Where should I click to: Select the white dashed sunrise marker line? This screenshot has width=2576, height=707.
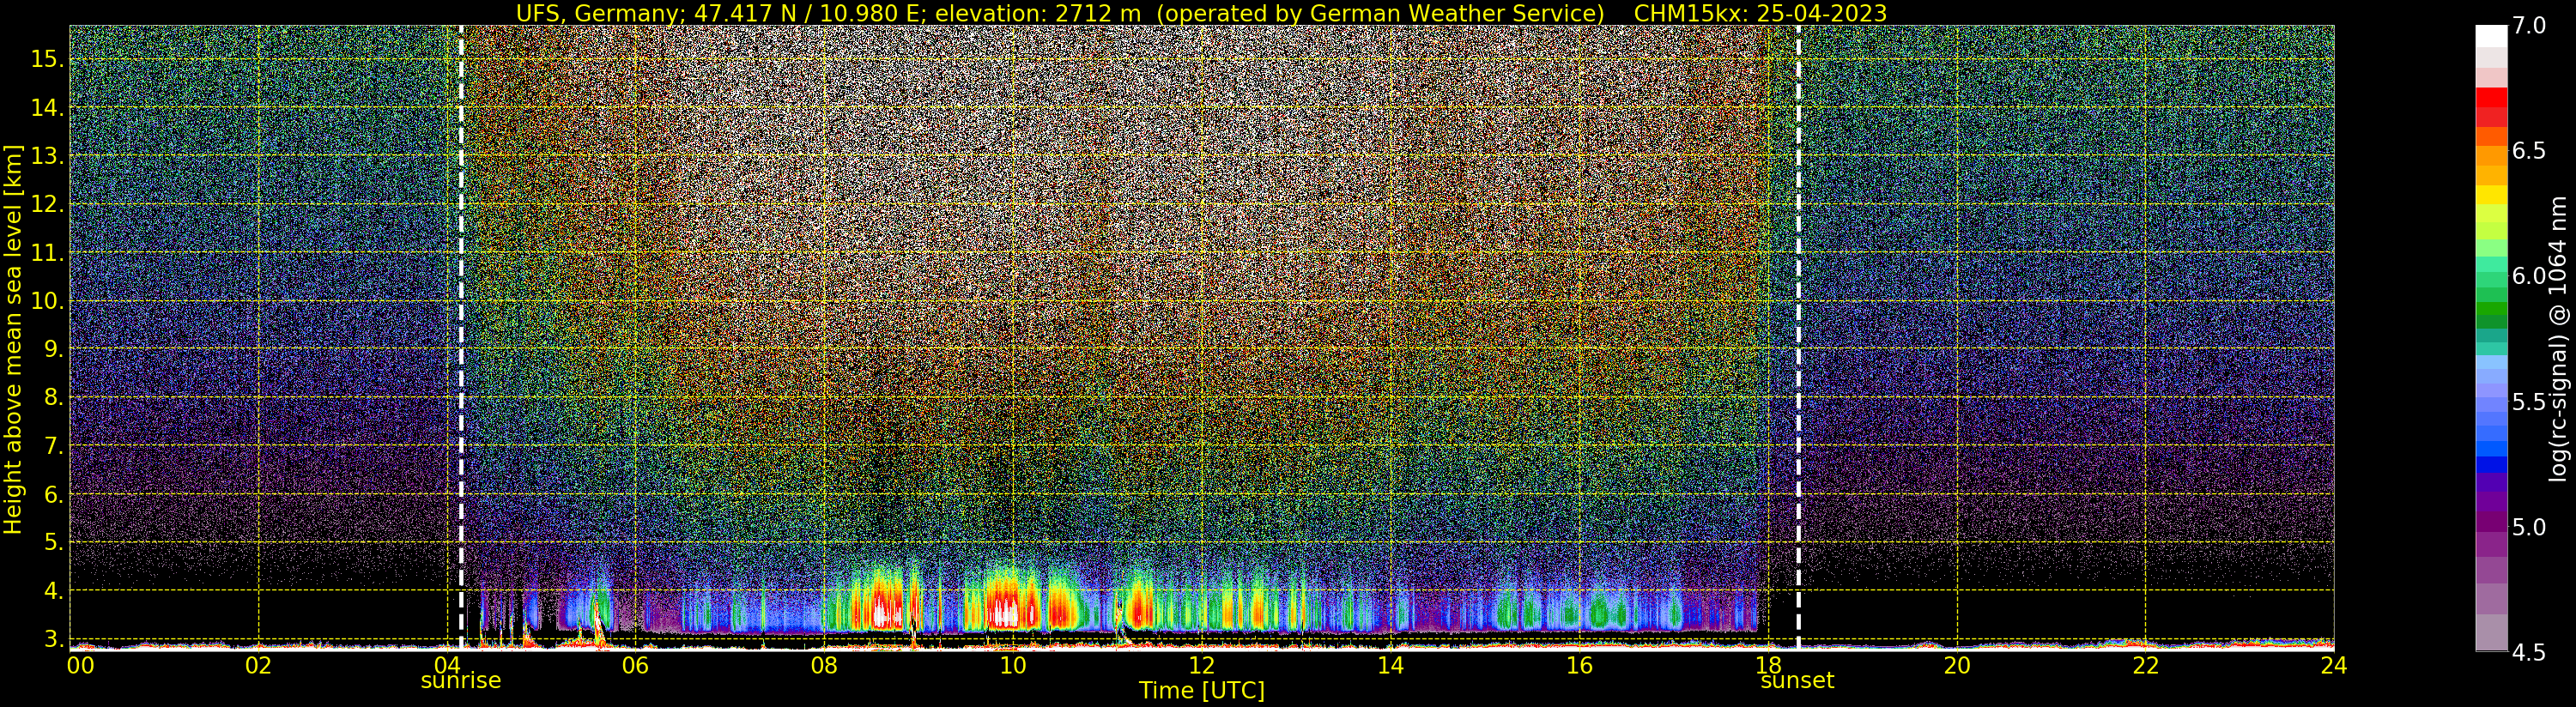(x=461, y=338)
